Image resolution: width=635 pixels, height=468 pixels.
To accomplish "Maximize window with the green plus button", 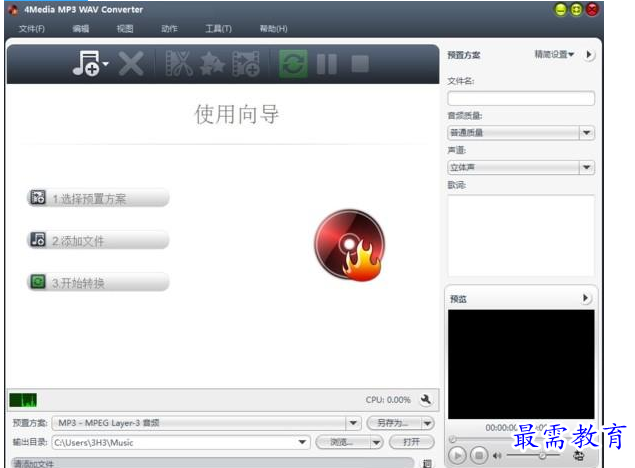I will [576, 9].
